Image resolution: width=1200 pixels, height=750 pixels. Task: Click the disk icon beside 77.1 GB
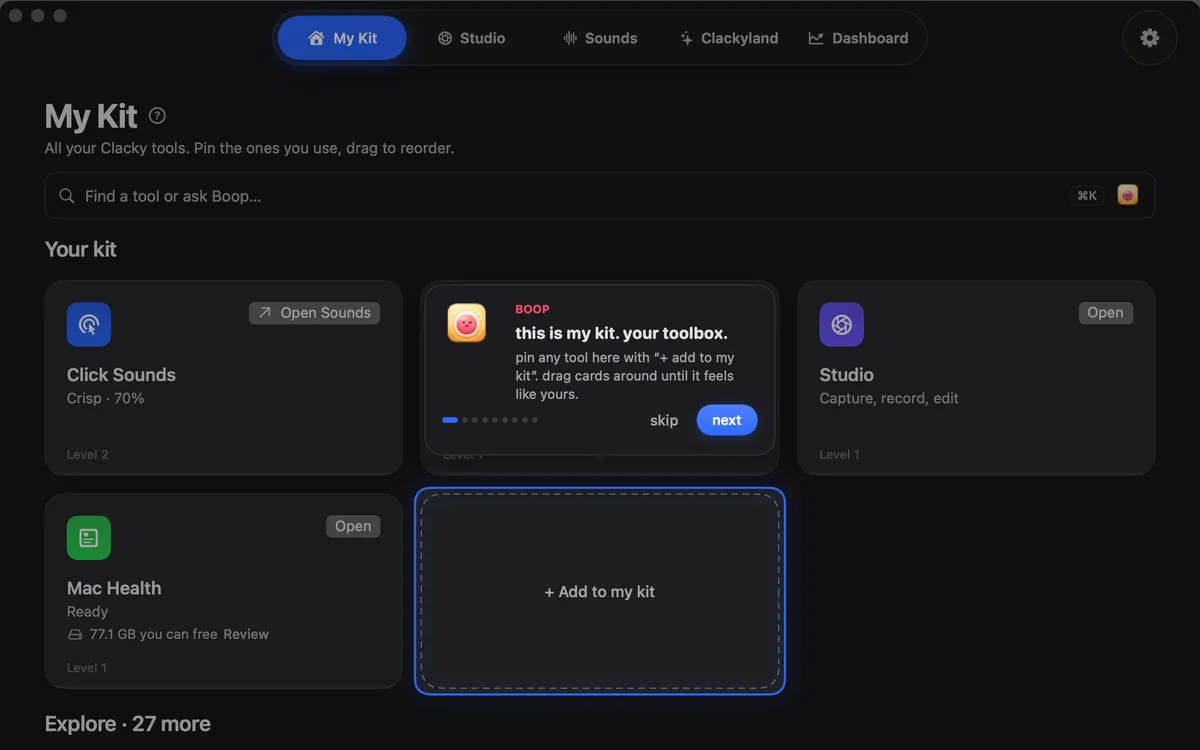[75, 634]
